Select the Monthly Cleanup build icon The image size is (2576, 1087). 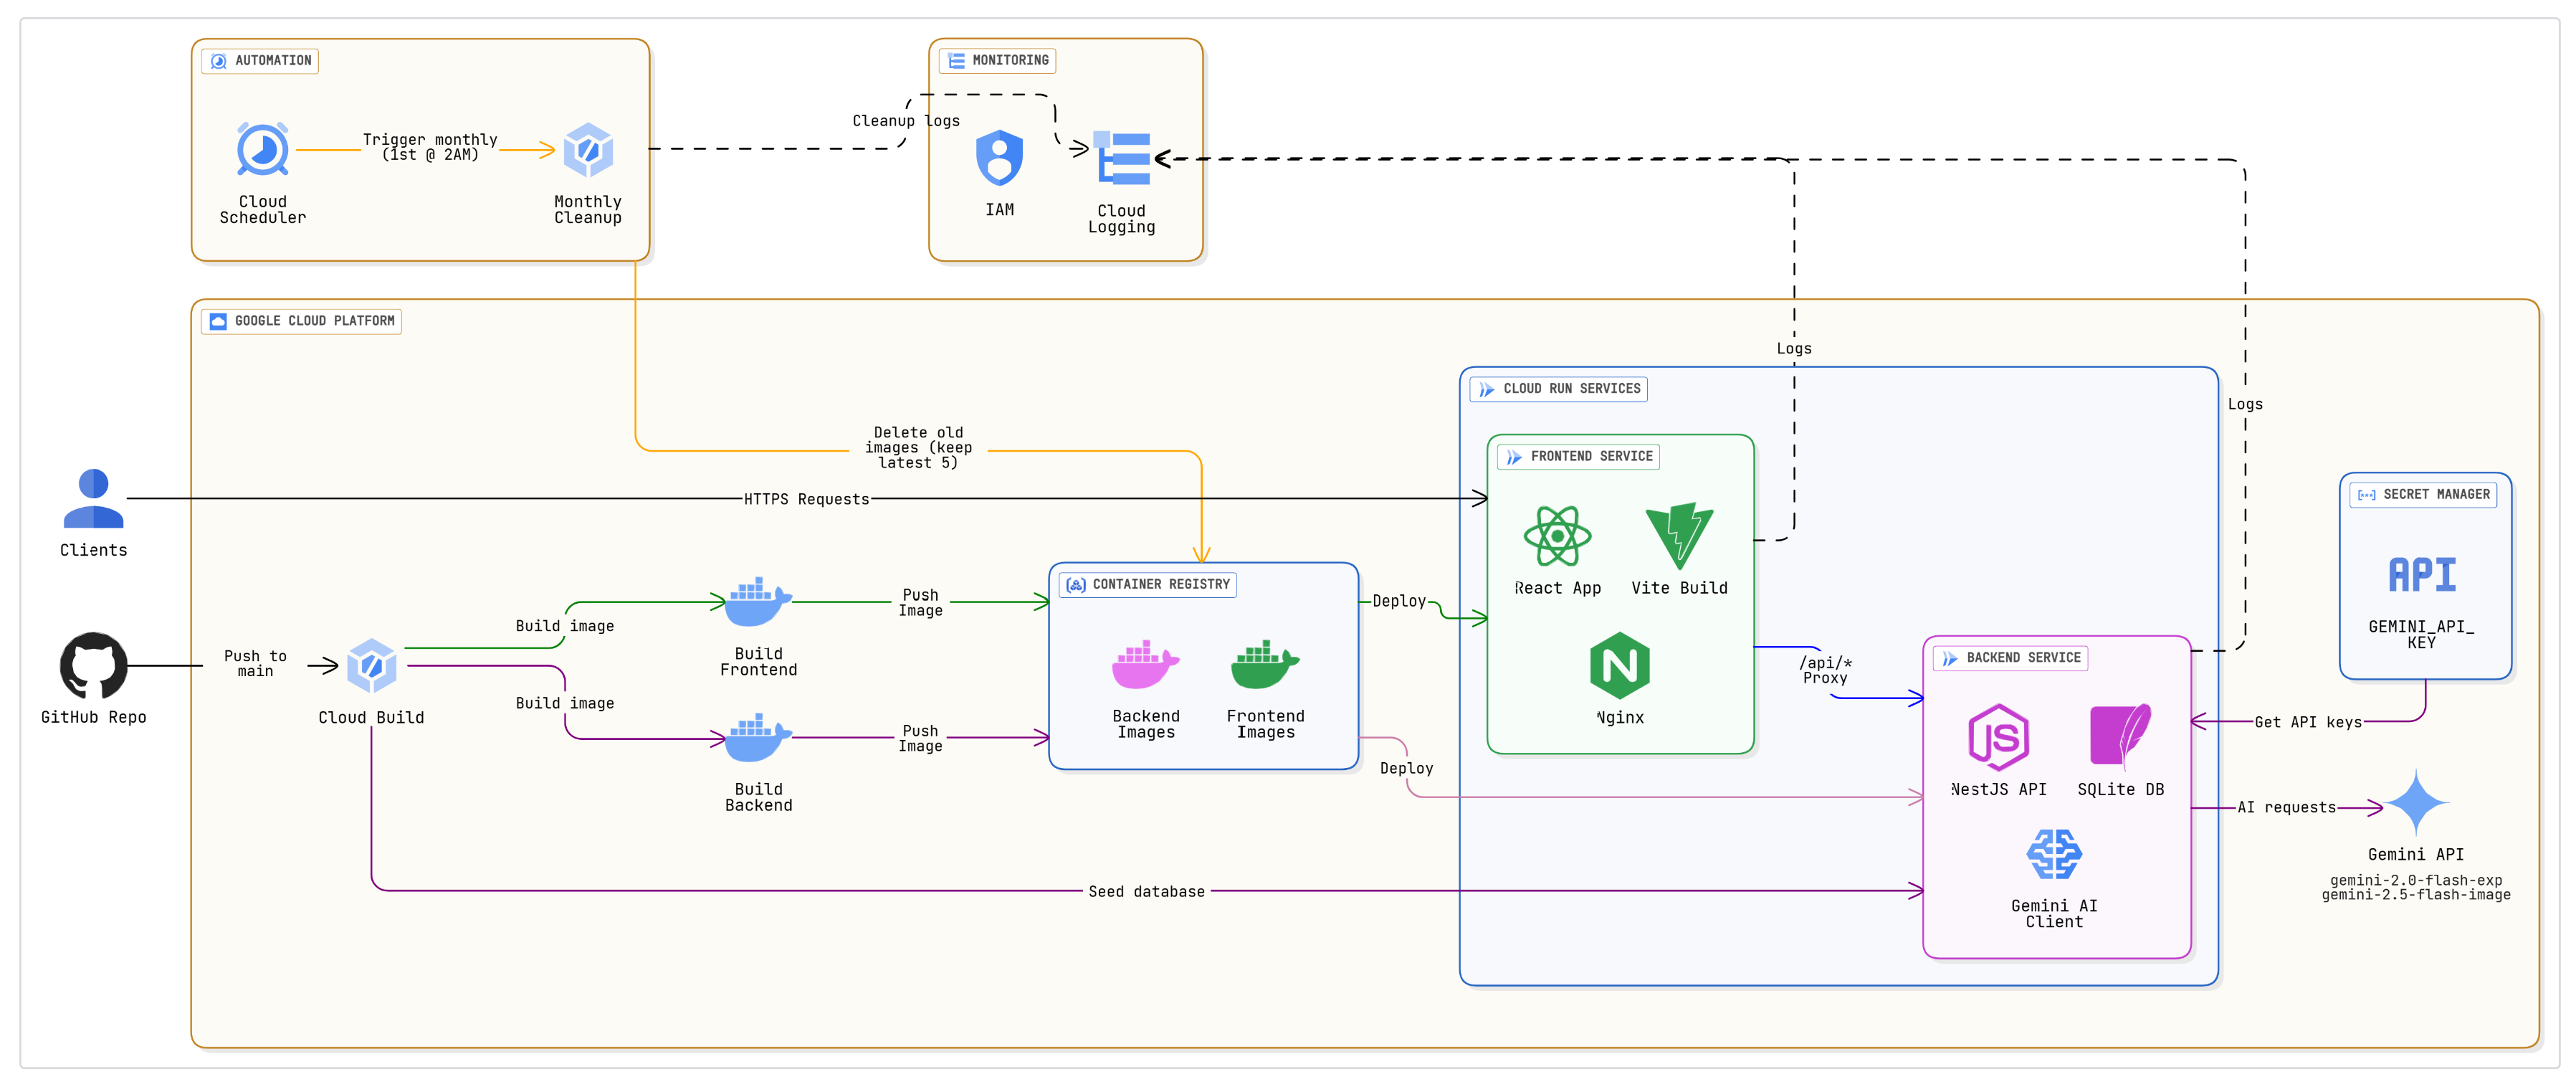tap(588, 150)
